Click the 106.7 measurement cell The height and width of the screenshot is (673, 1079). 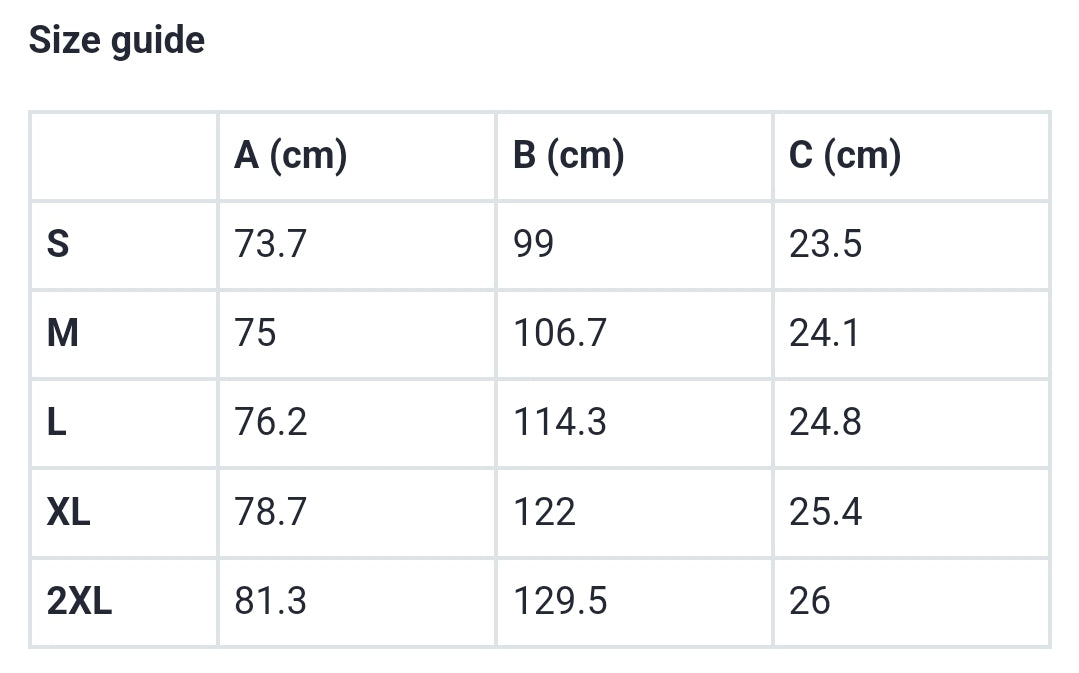(x=560, y=333)
